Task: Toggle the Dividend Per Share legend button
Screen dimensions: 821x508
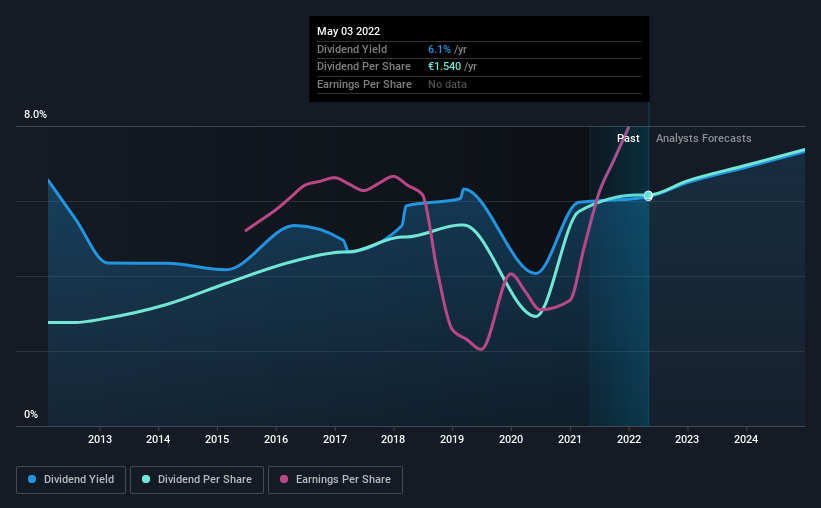Action: point(197,480)
